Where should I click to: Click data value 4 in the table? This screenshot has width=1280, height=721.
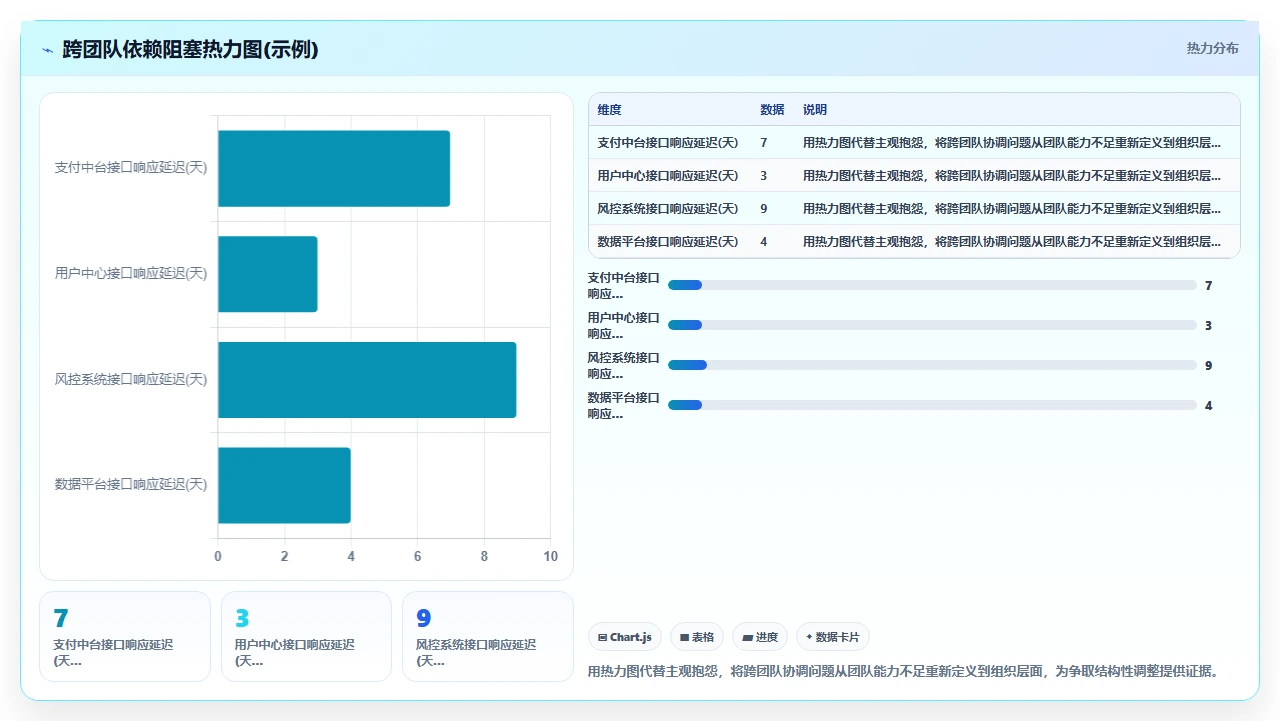coord(764,242)
